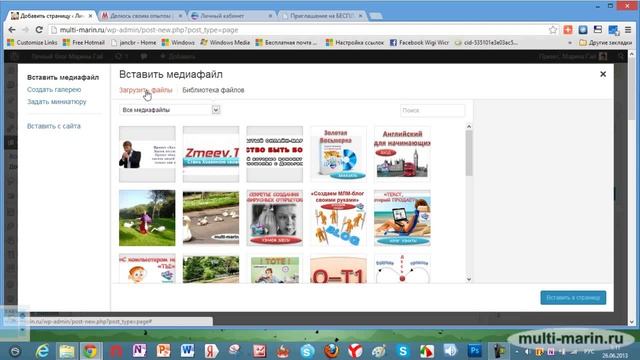Viewport: 640px width, 360px height.
Task: Open Windows Media bookmark
Action: [225, 42]
